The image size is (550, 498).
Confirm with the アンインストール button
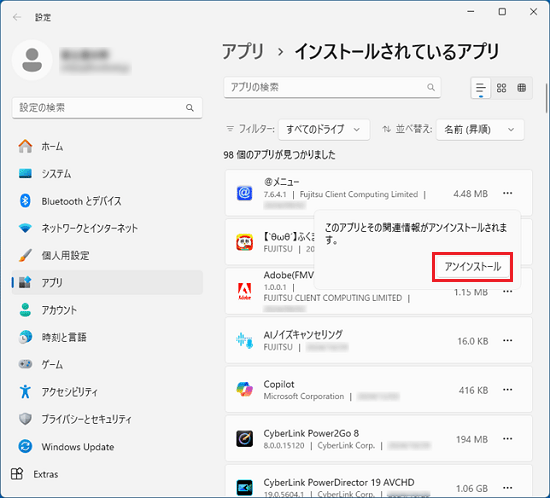(x=472, y=267)
